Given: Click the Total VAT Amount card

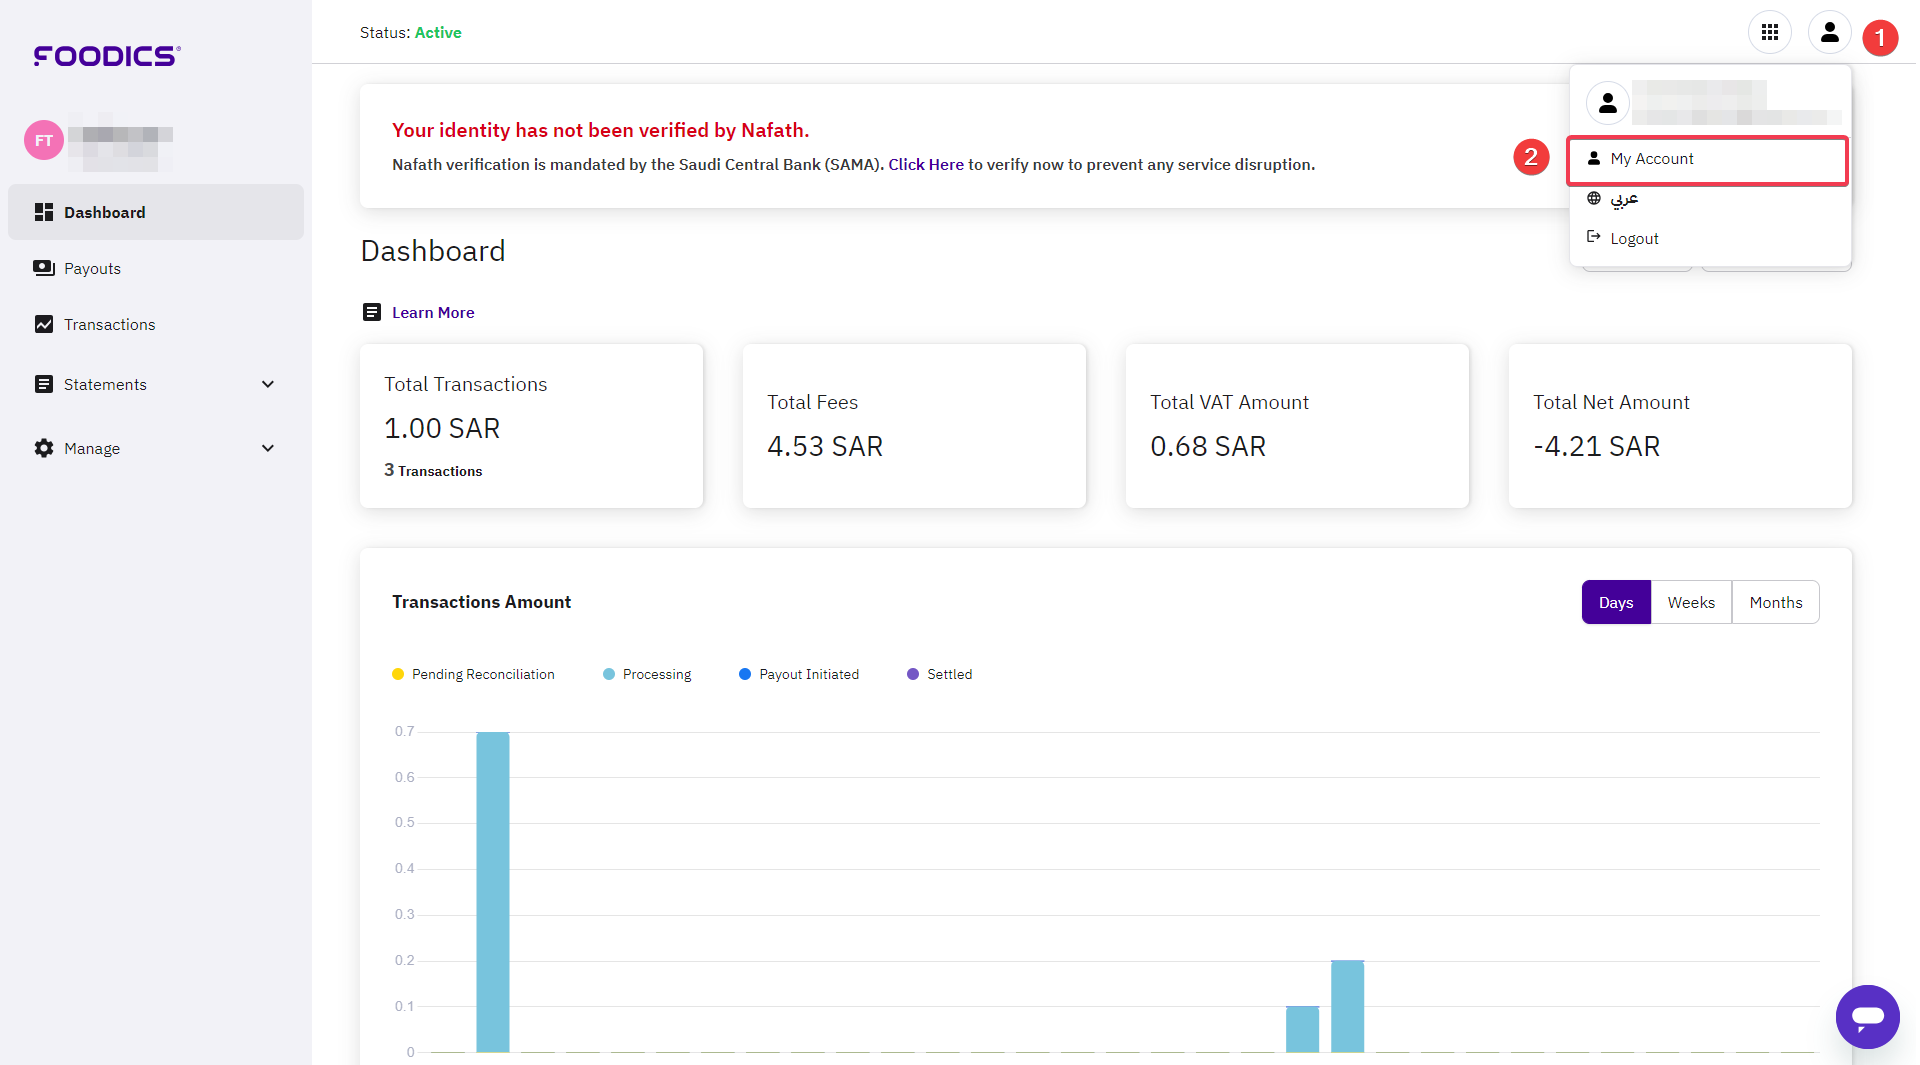Looking at the screenshot, I should 1297,426.
